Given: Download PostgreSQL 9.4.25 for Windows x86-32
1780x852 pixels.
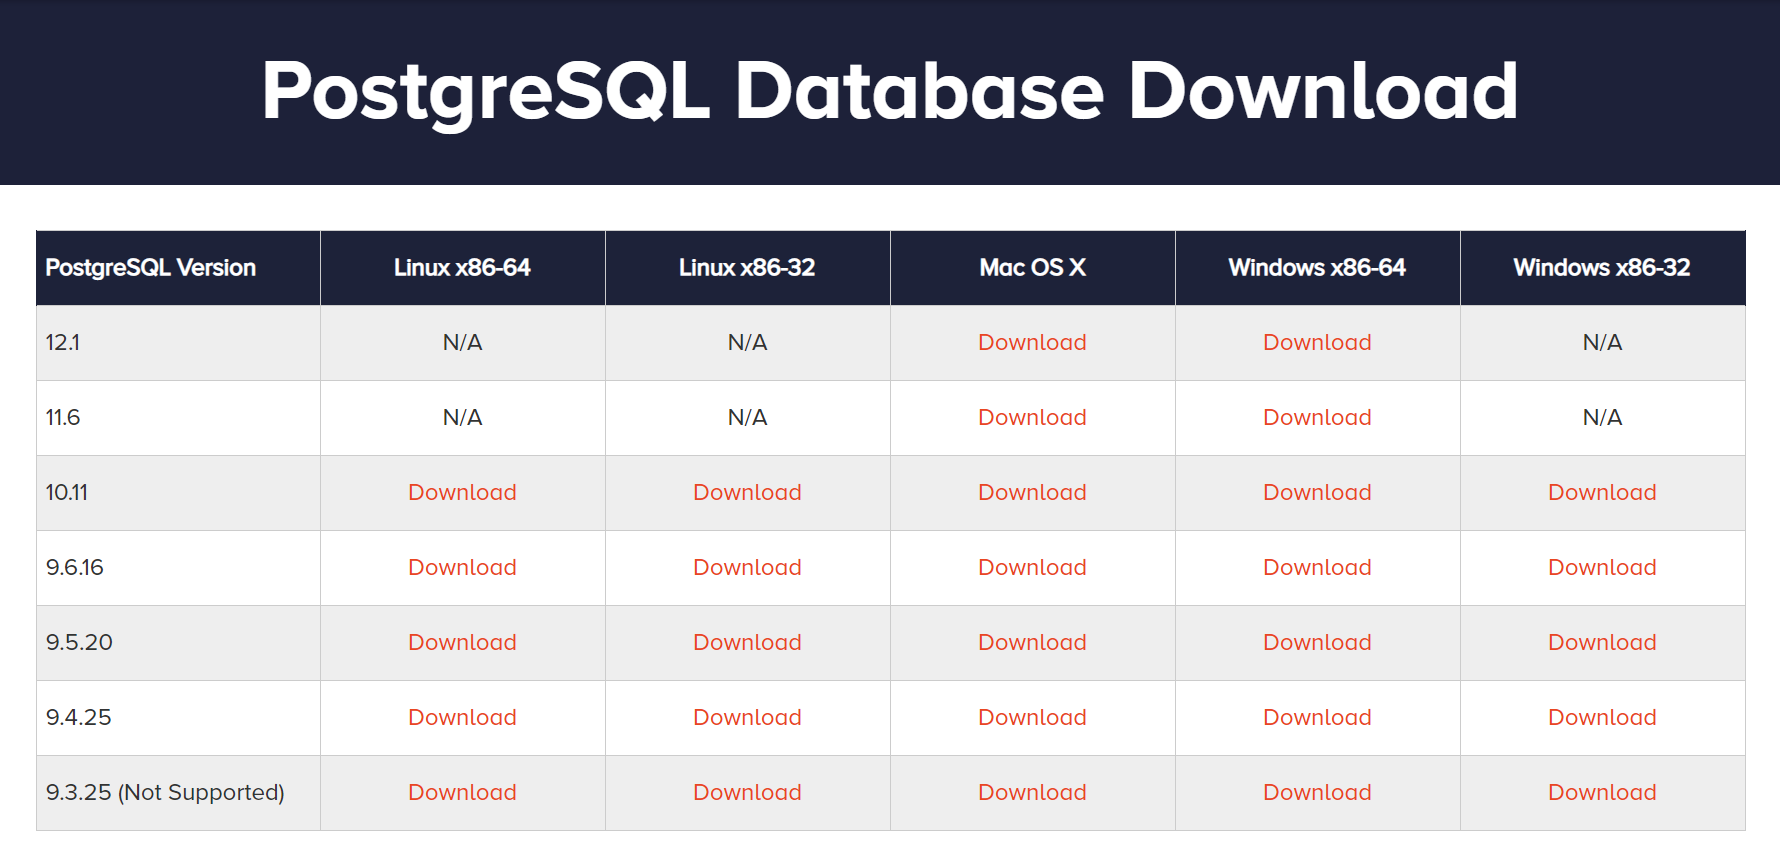Looking at the screenshot, I should pos(1602,717).
